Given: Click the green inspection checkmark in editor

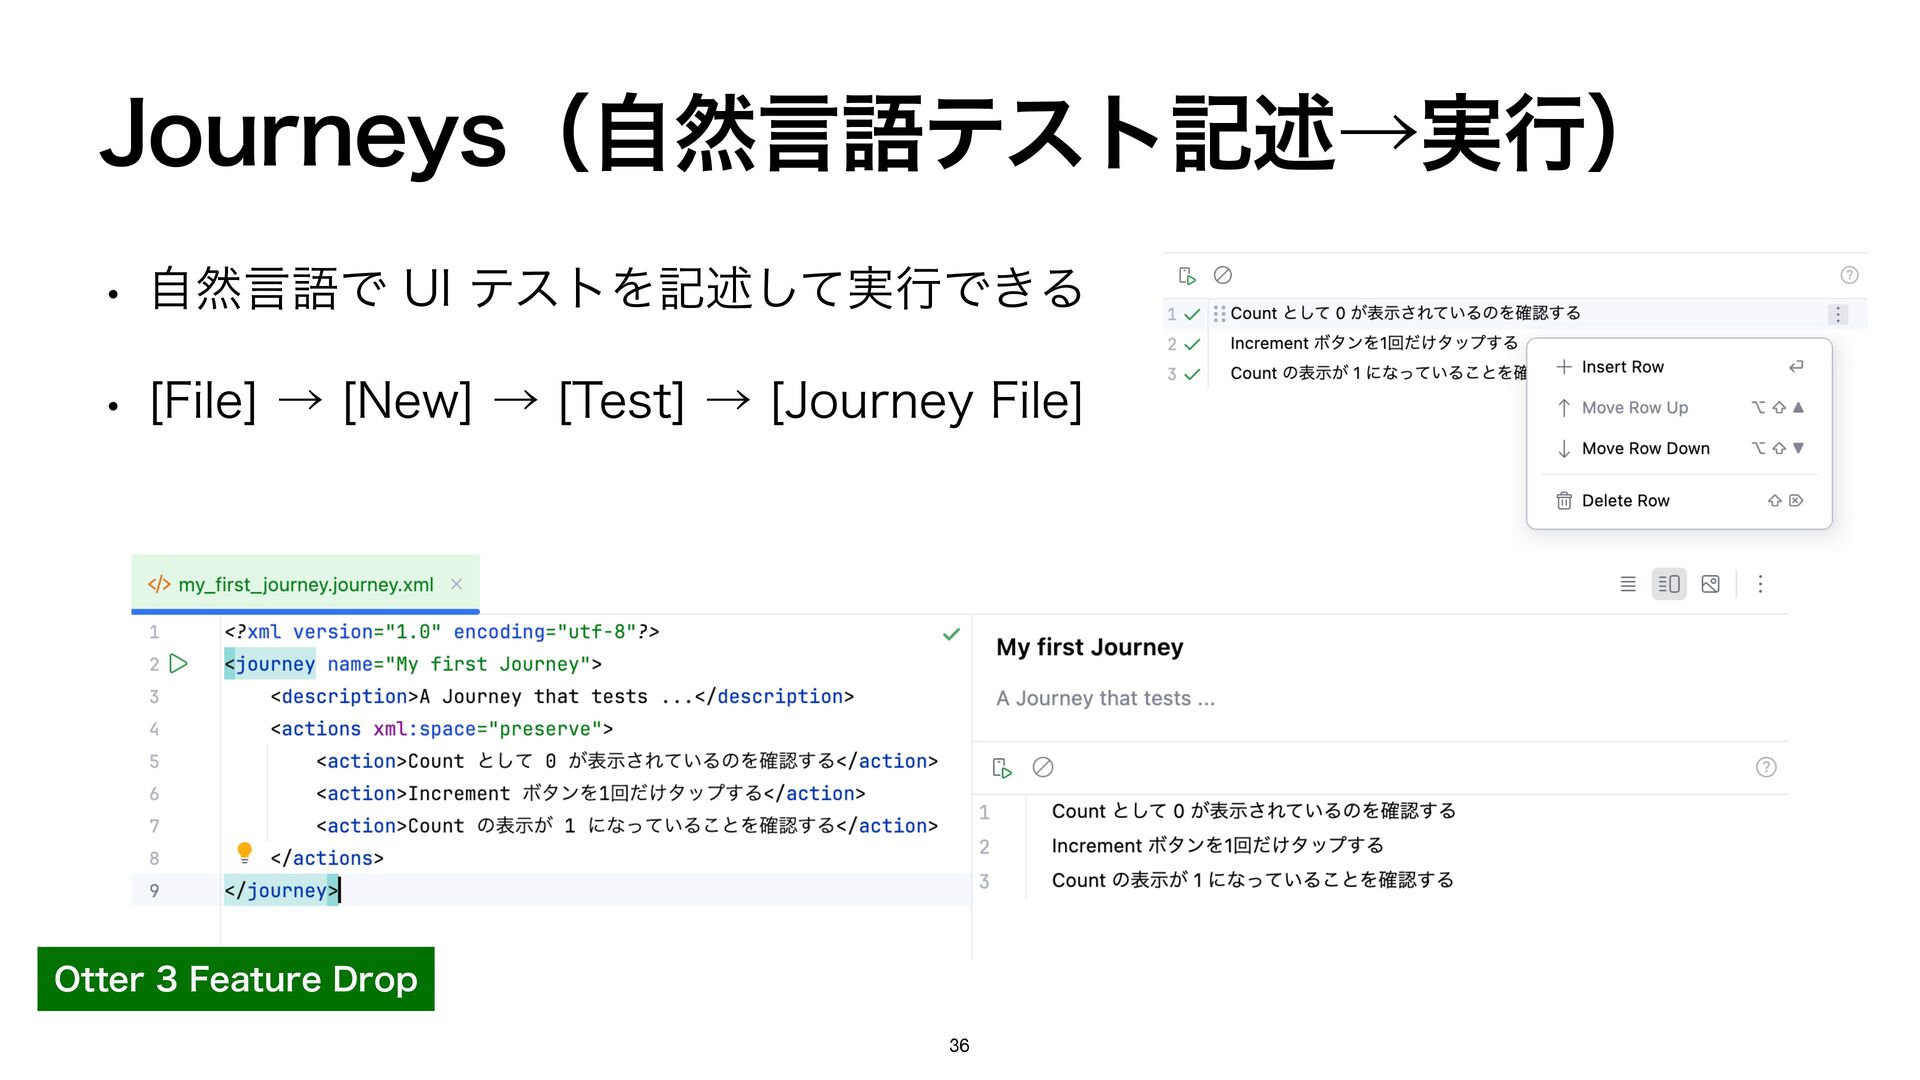Looking at the screenshot, I should pyautogui.click(x=951, y=634).
